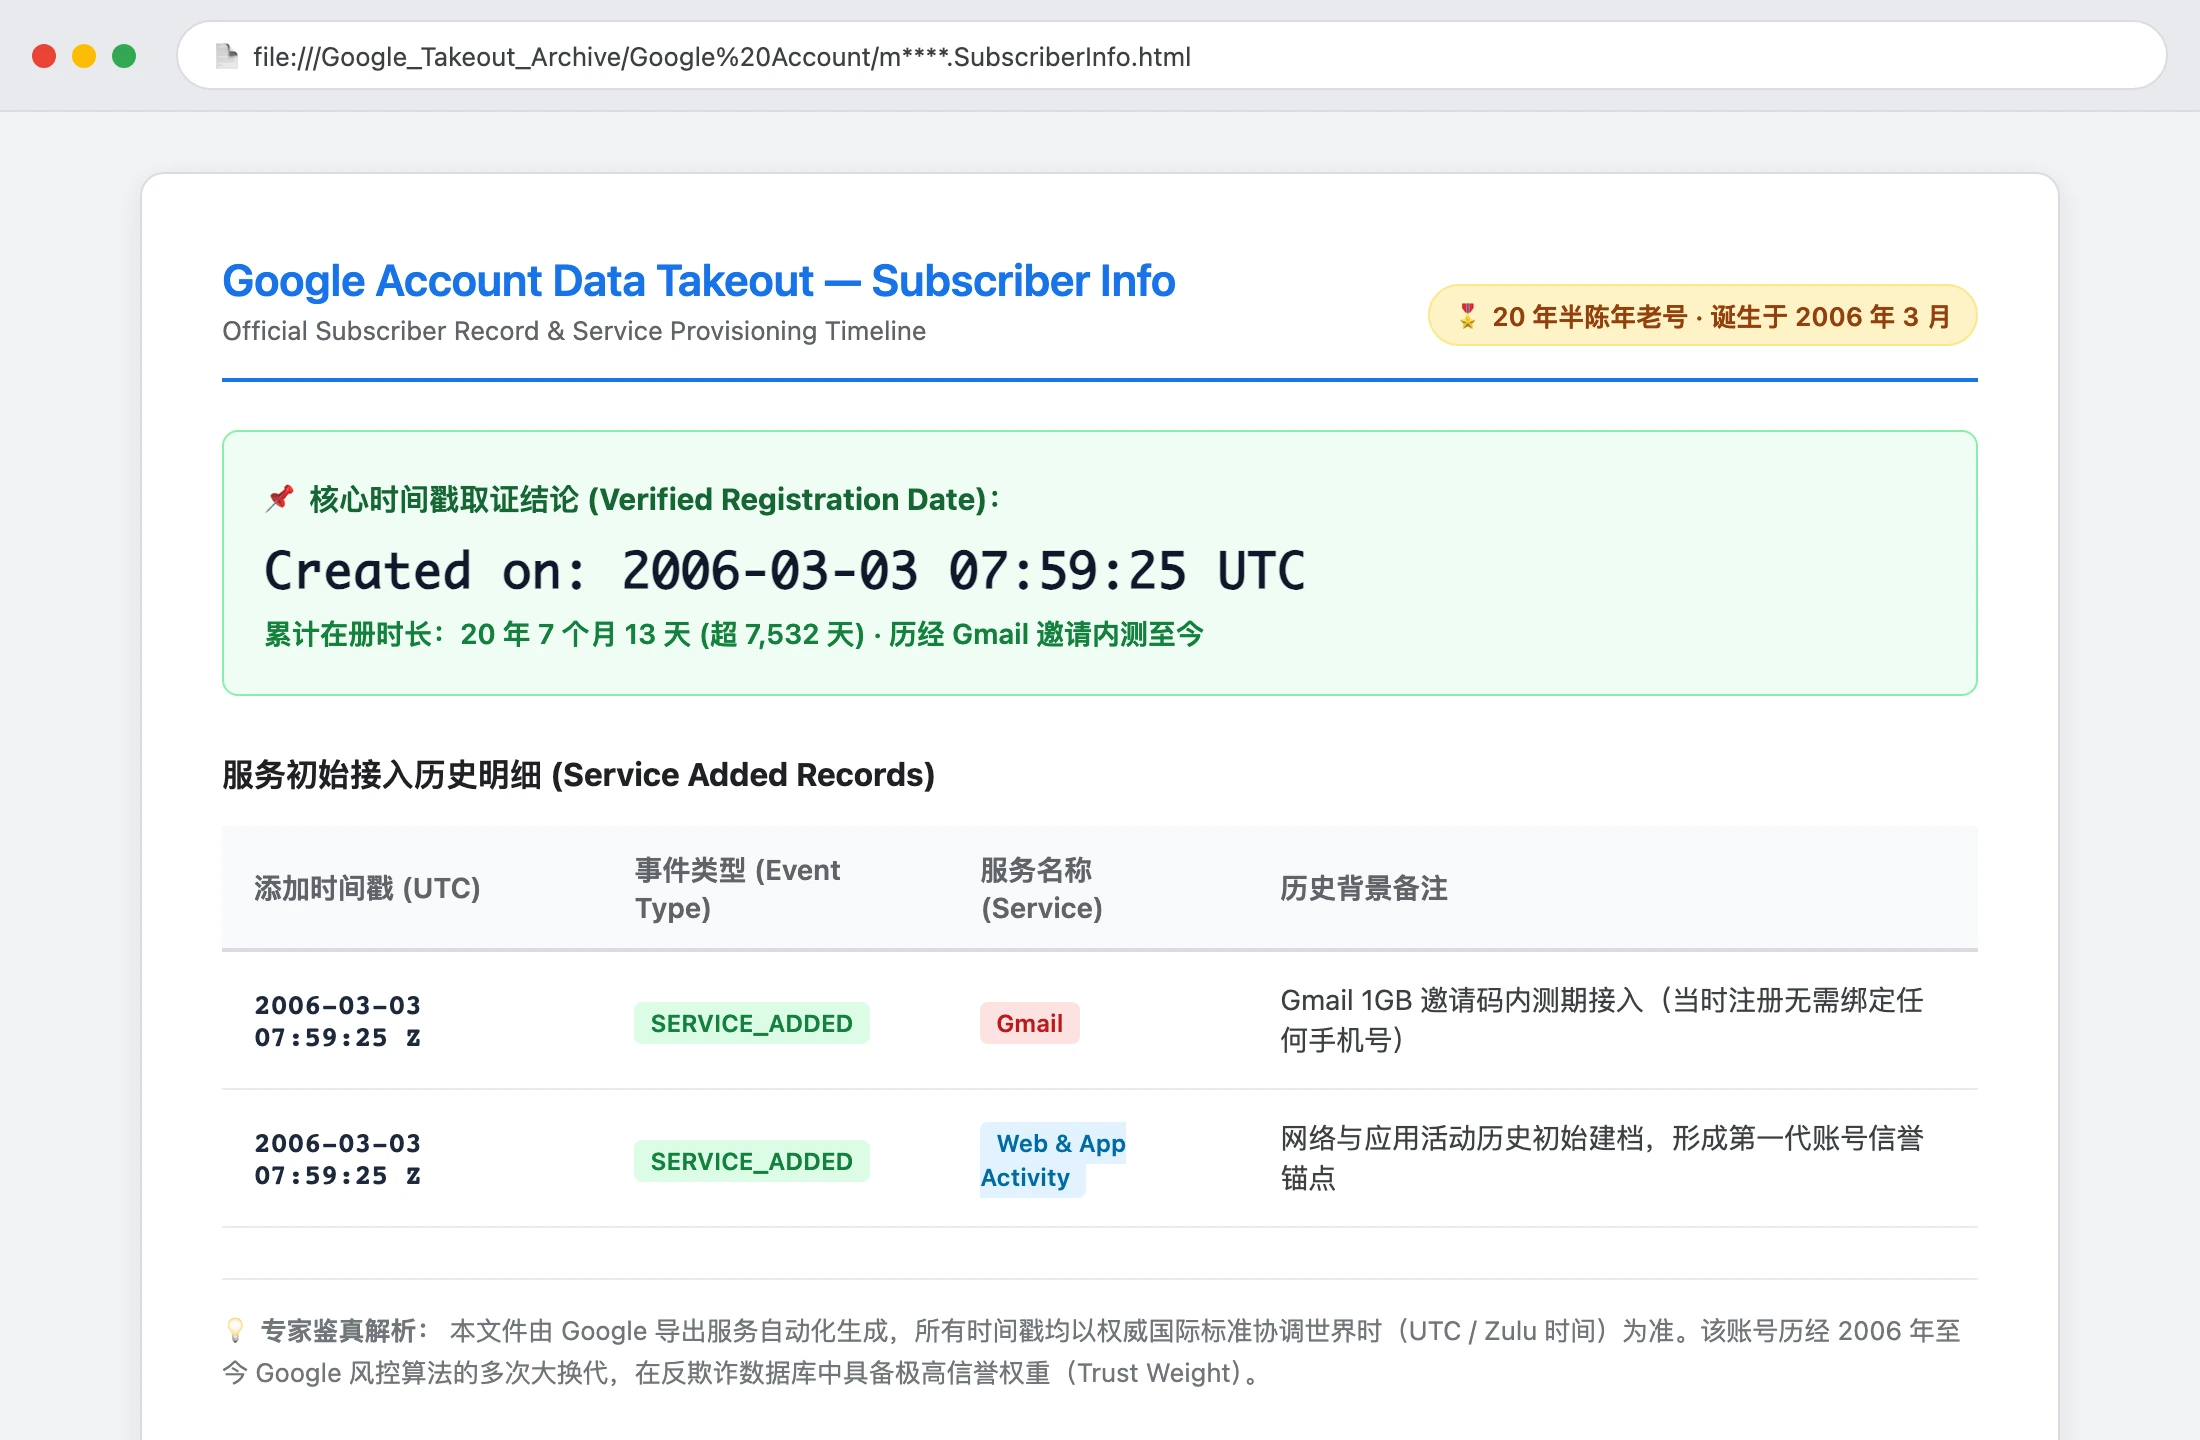Click the address bar URL field

[x=1171, y=56]
